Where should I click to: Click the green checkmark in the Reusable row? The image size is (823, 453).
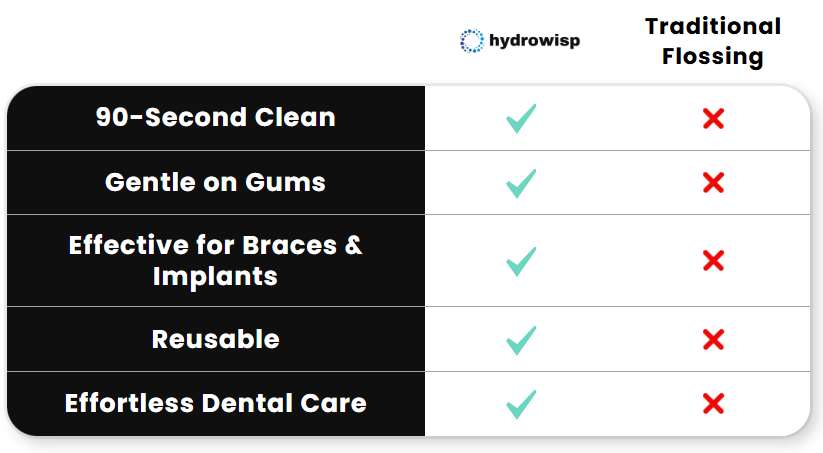click(x=521, y=340)
